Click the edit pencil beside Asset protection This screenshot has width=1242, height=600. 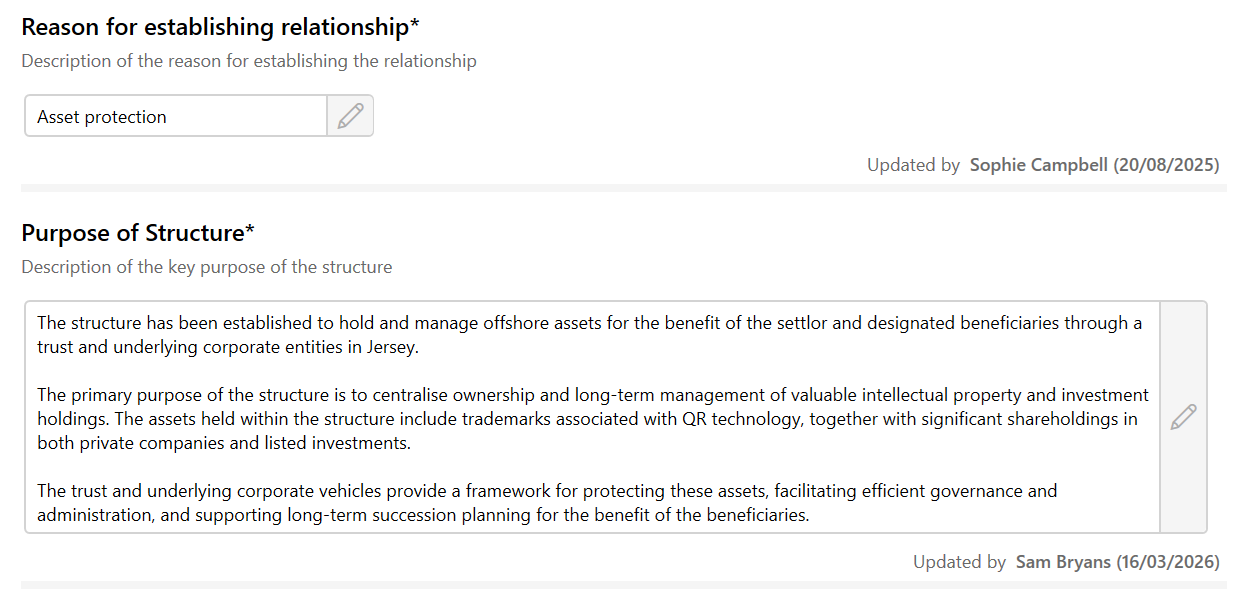tap(350, 116)
